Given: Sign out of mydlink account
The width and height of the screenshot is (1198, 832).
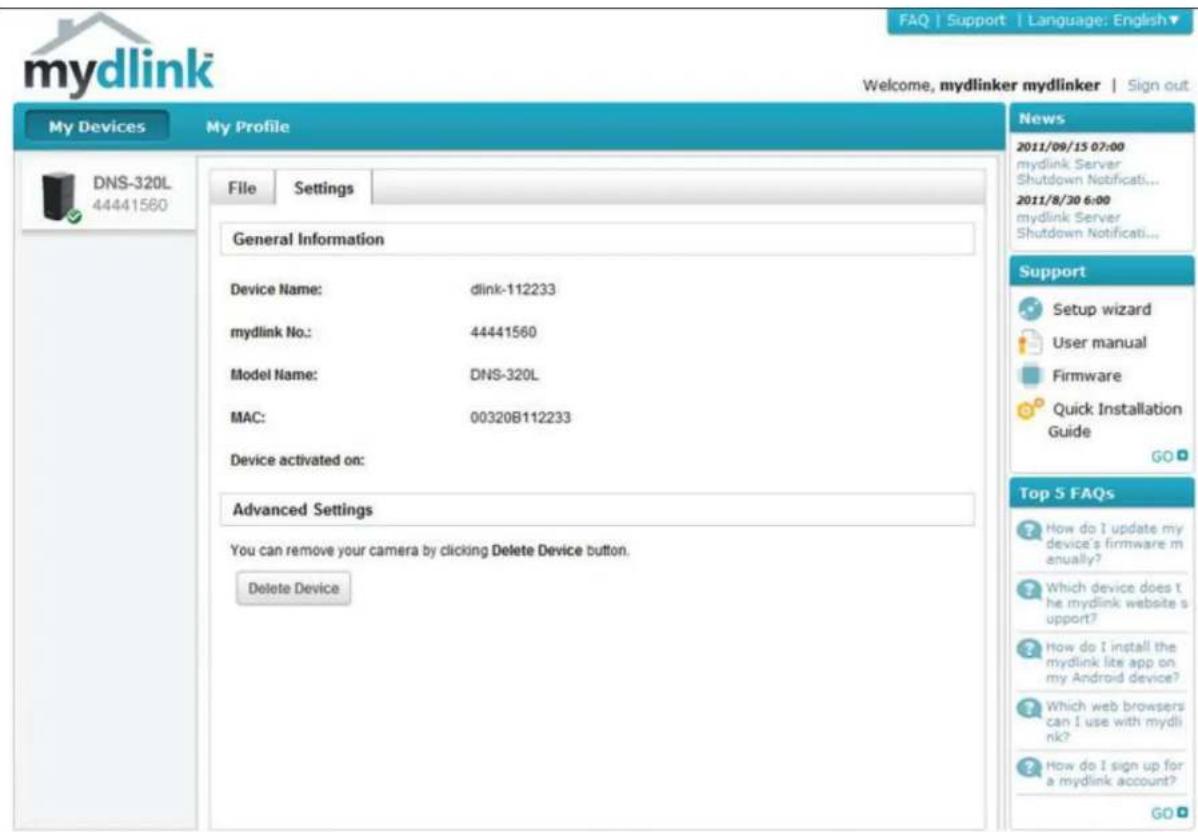Looking at the screenshot, I should click(x=1158, y=86).
